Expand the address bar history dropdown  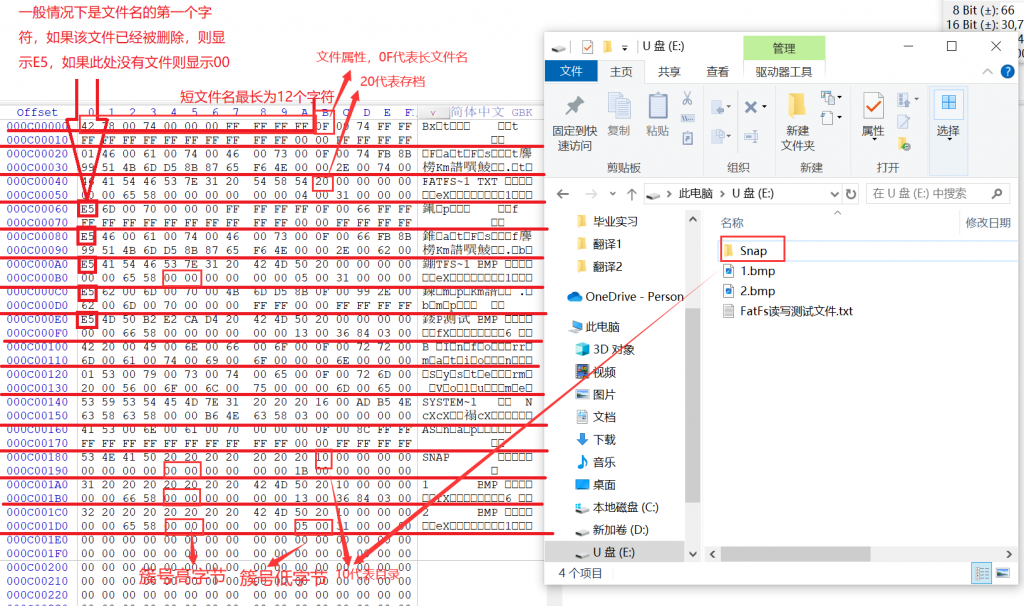834,194
